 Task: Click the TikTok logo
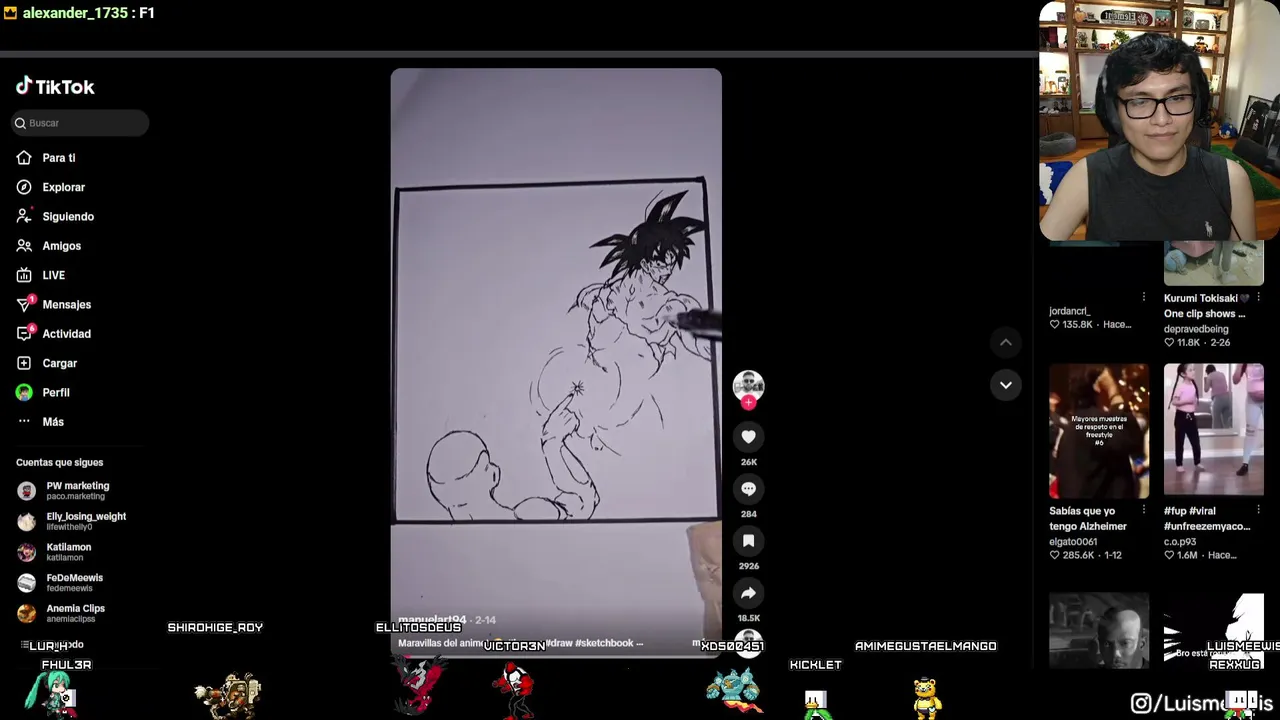[55, 87]
